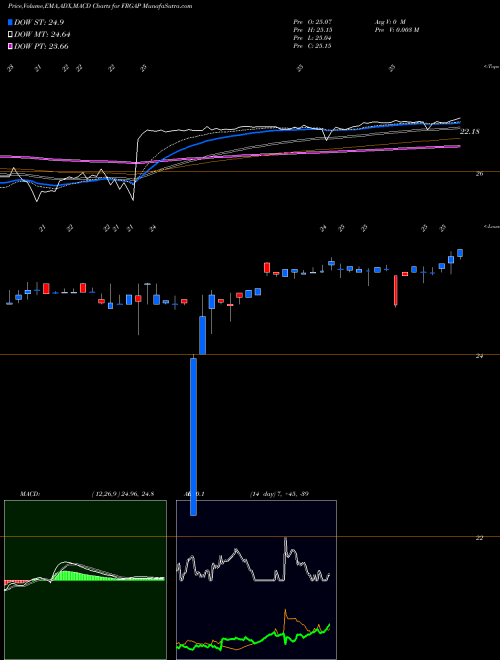Select the 'DOW ST: 24.9' legend text
The height and width of the screenshot is (660, 500).
(39, 23)
